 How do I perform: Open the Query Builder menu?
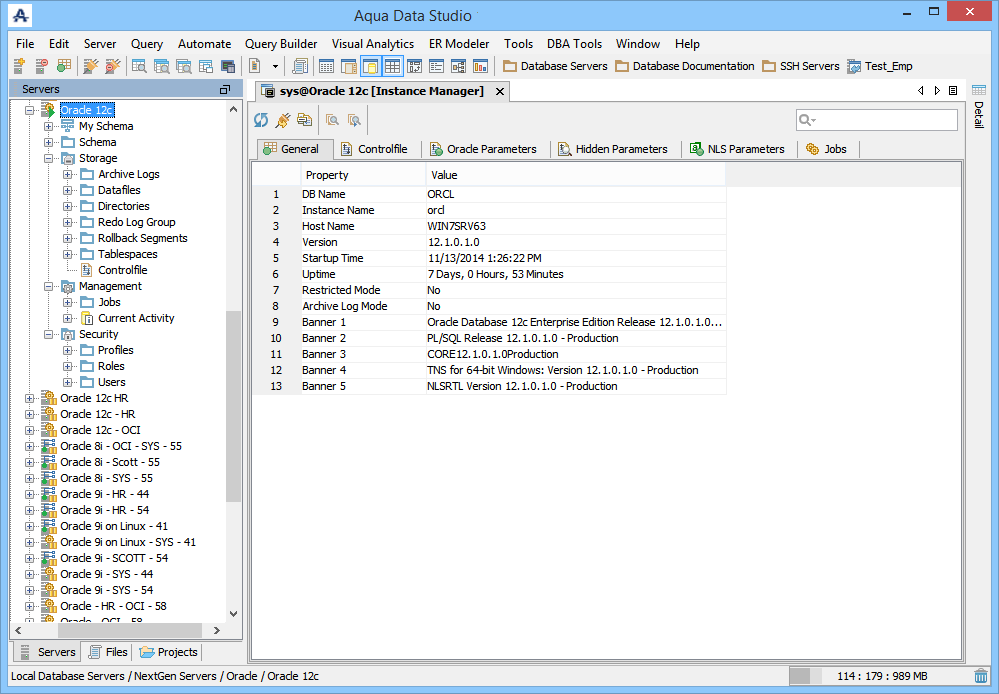point(281,43)
